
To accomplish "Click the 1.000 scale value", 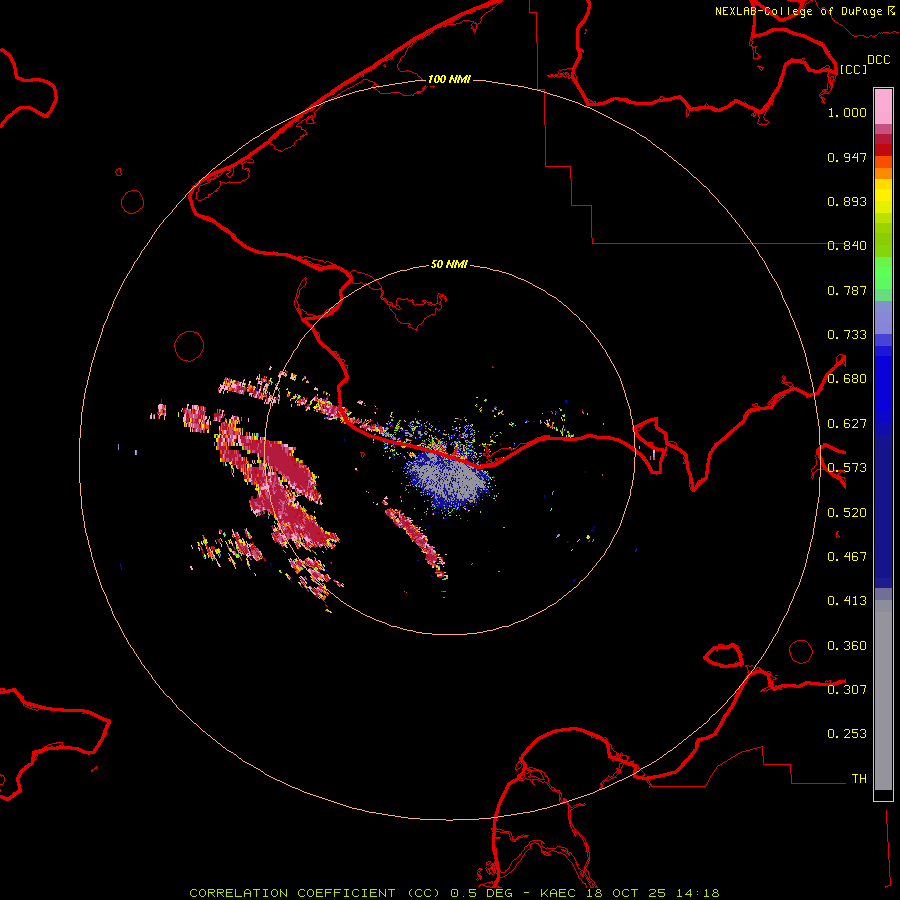I will pyautogui.click(x=847, y=112).
